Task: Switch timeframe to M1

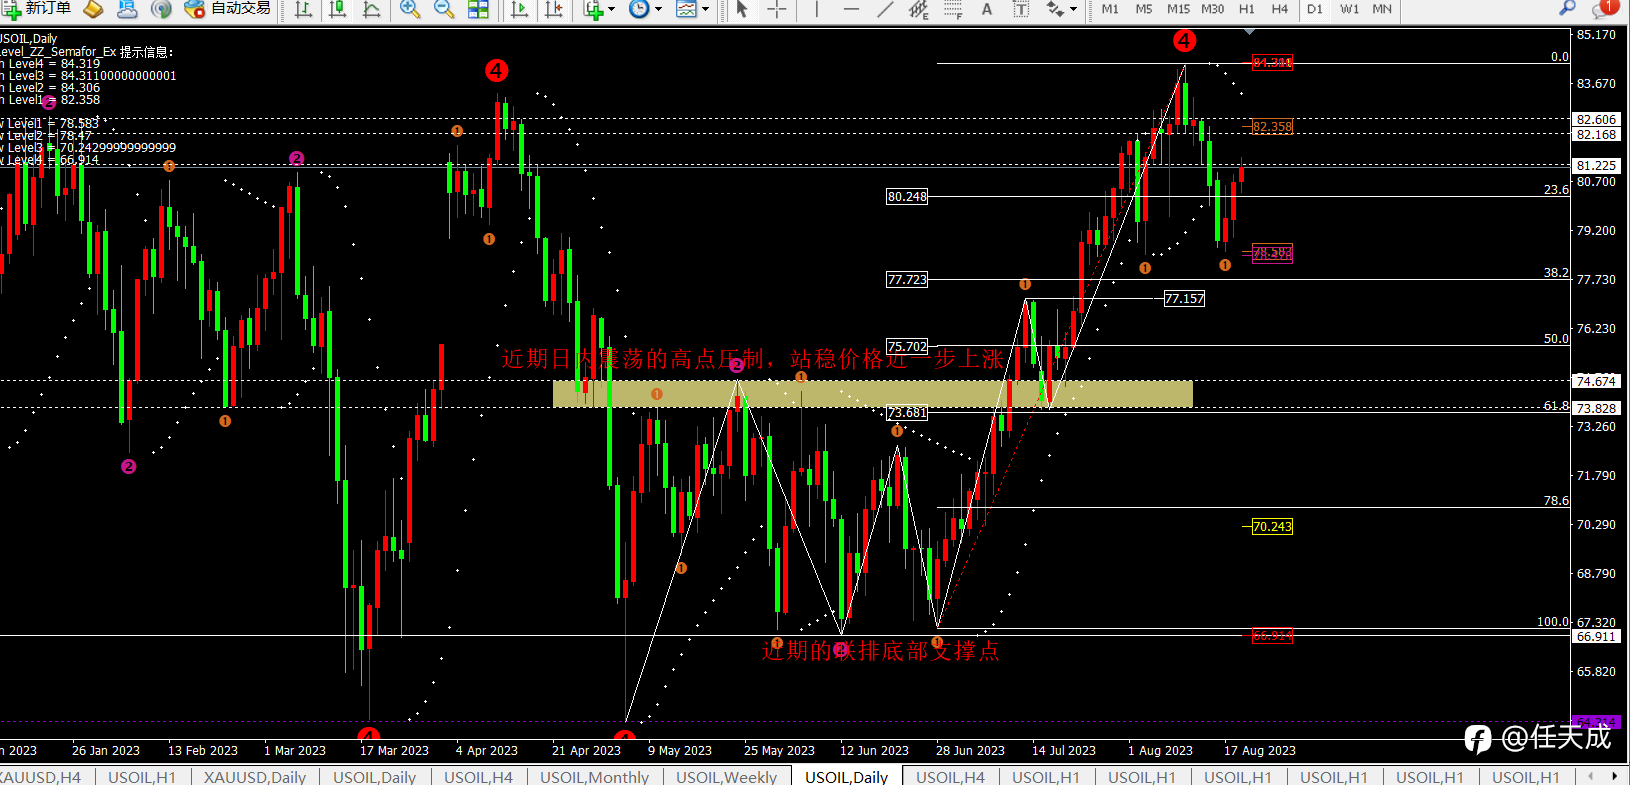Action: pyautogui.click(x=1110, y=9)
